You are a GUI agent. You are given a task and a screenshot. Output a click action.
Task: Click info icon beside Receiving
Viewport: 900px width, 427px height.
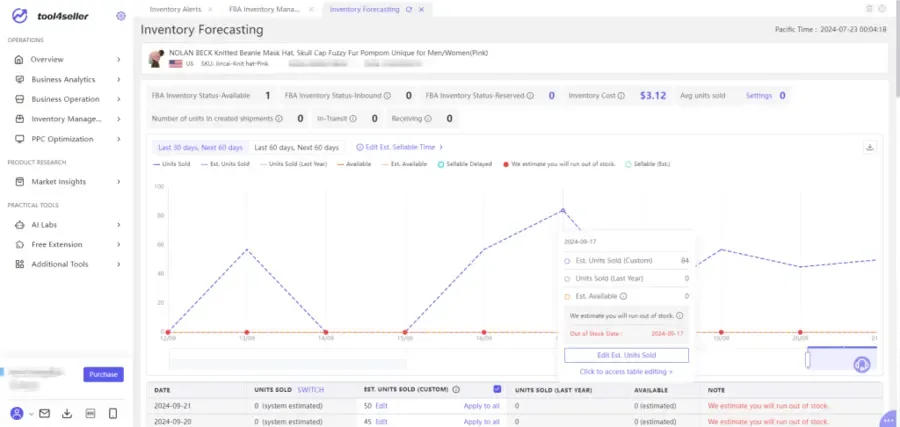coord(428,119)
